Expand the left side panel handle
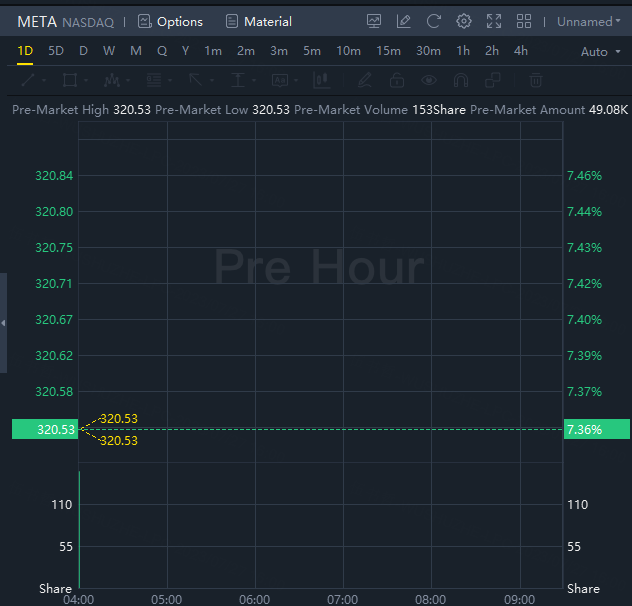This screenshot has width=632, height=606. pos(3,322)
